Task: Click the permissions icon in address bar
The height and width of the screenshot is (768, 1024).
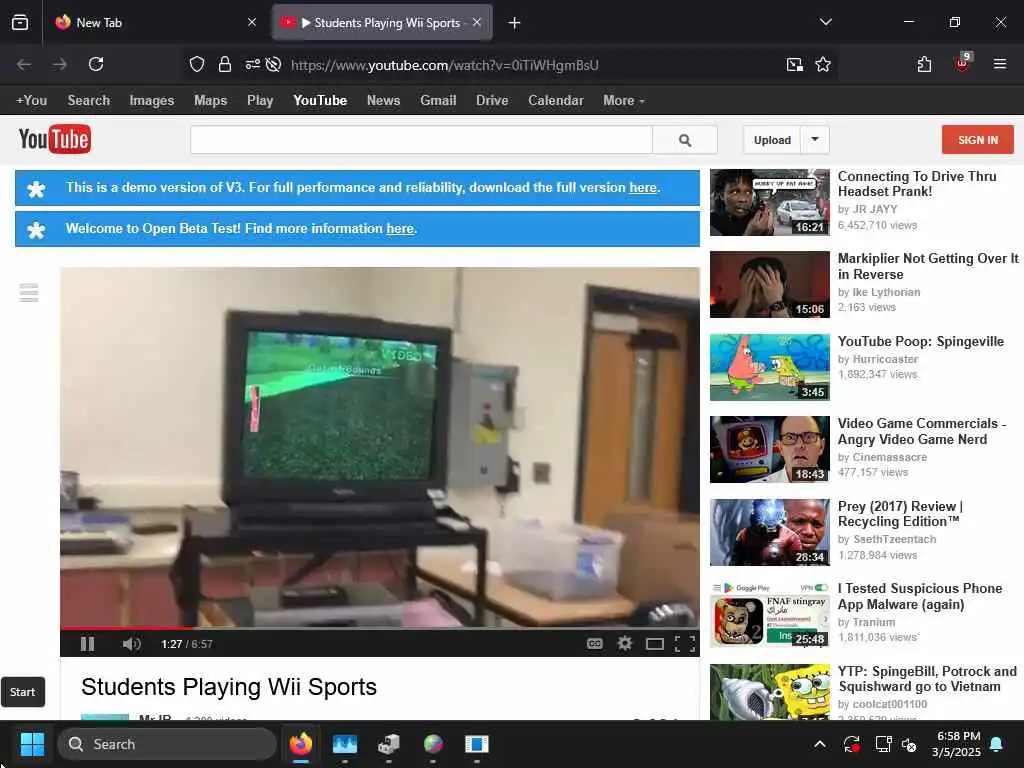Action: coord(252,65)
